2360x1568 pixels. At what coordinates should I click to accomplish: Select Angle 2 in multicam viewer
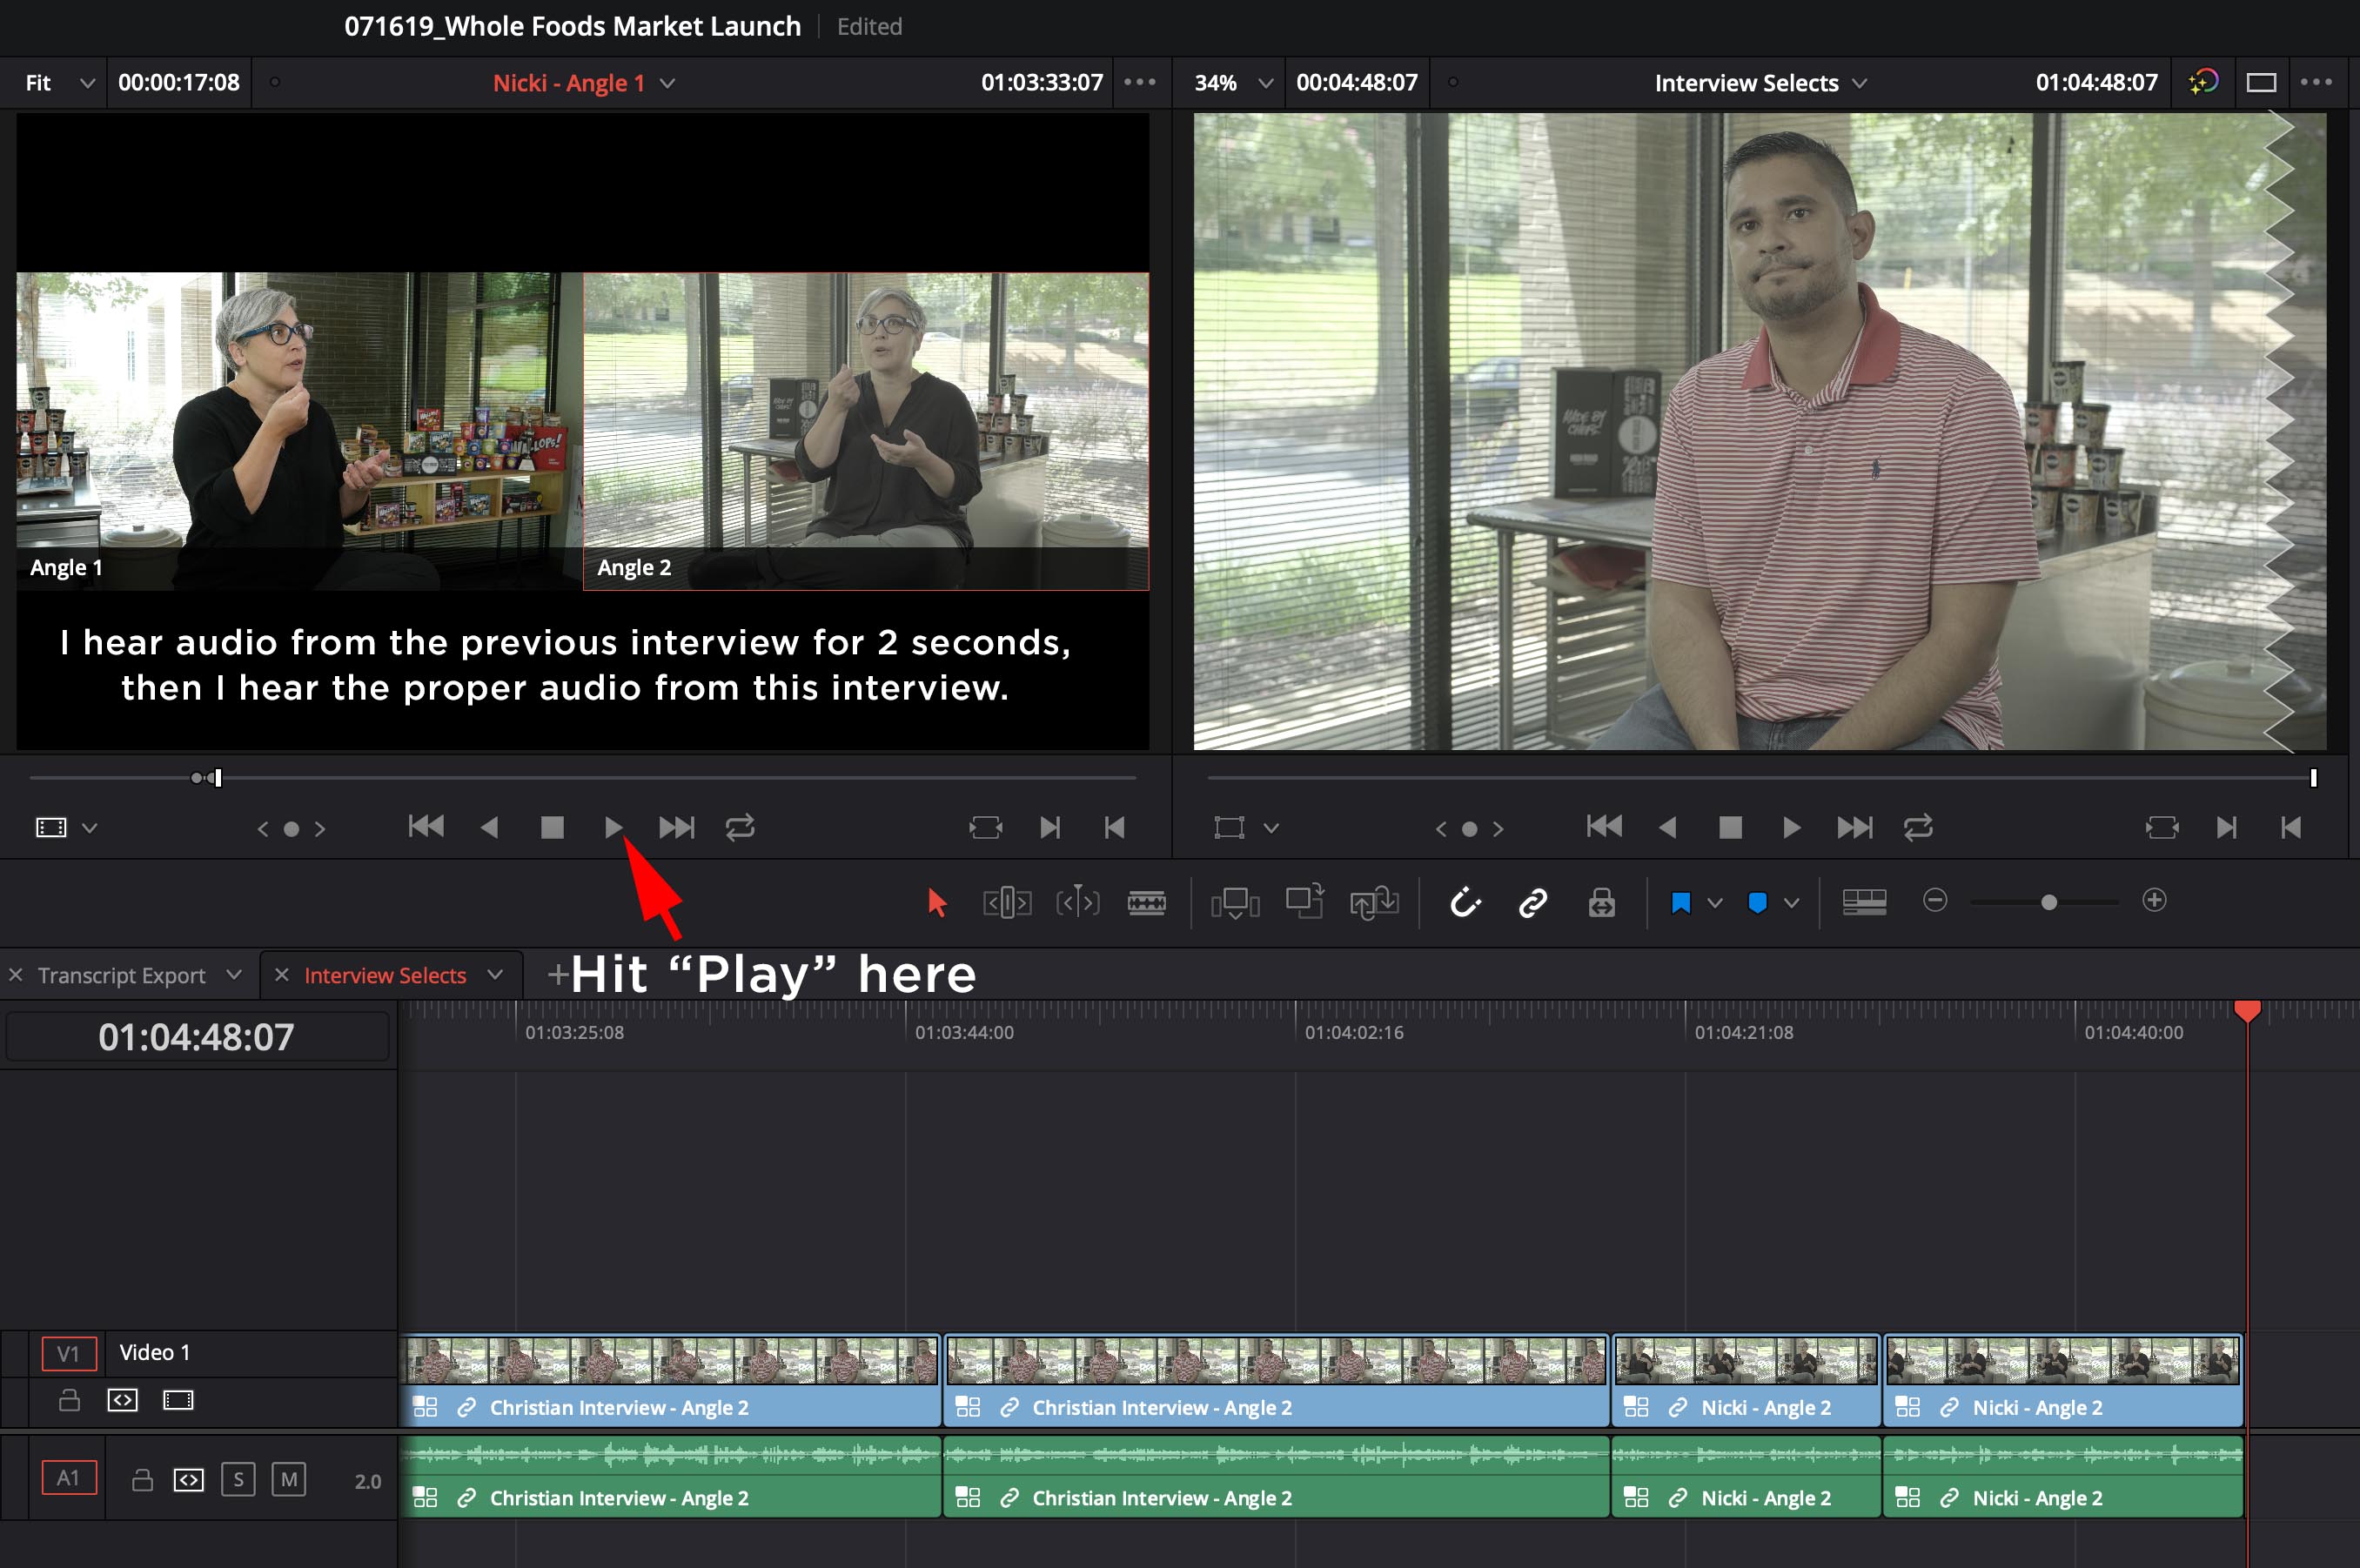(x=866, y=431)
